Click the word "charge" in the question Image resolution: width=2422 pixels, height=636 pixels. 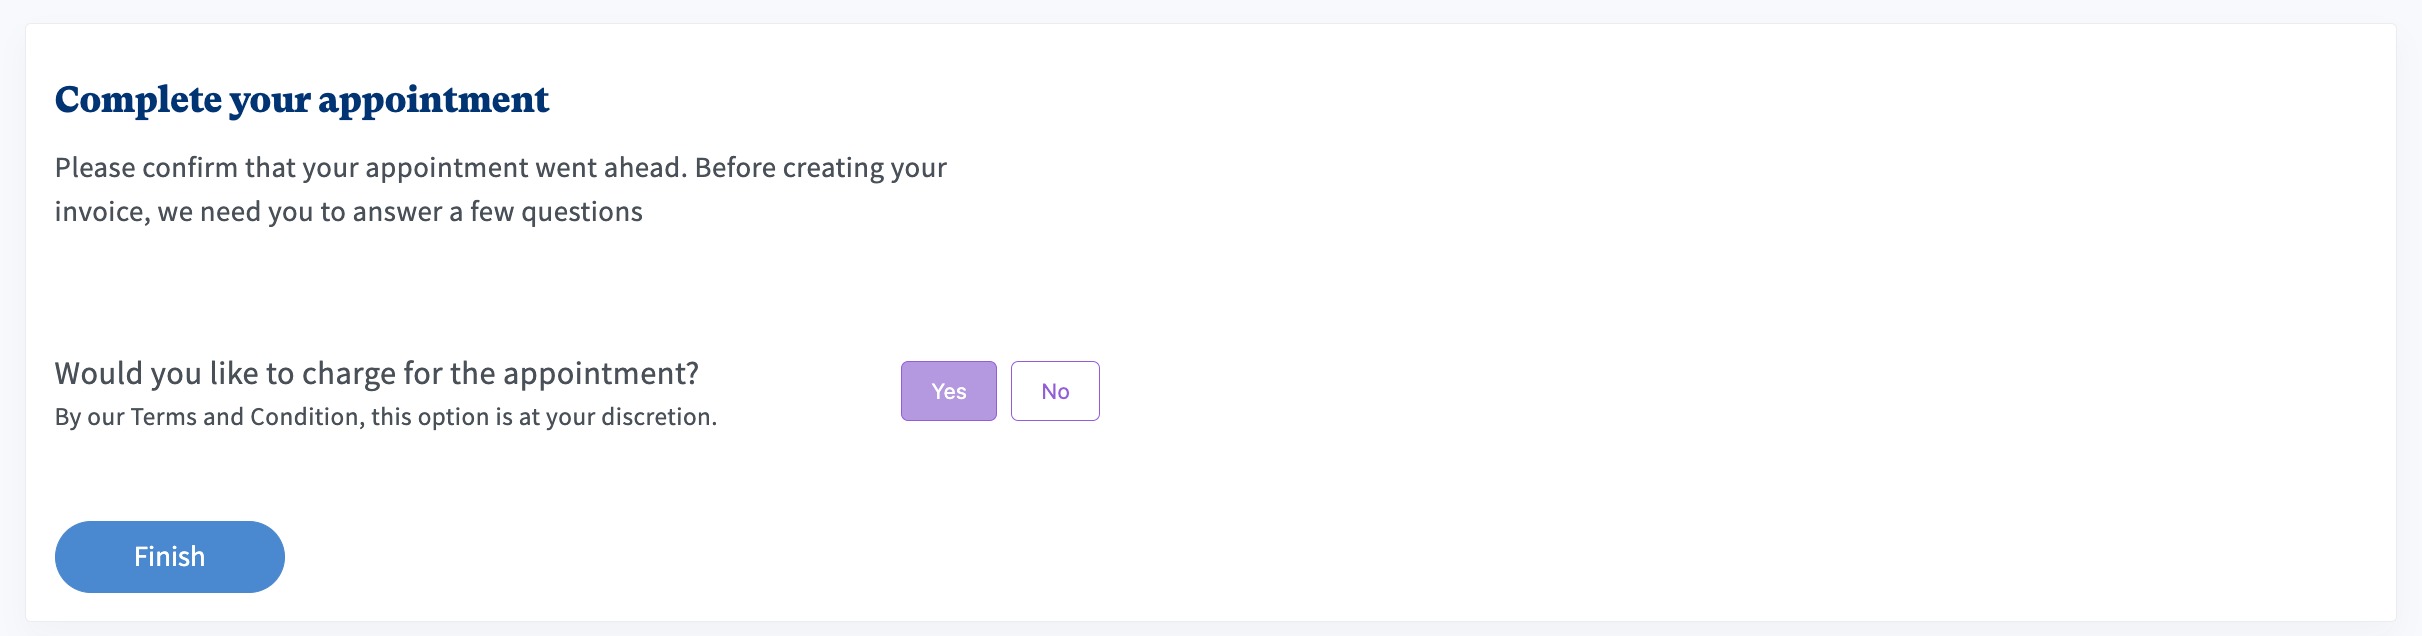tap(348, 374)
